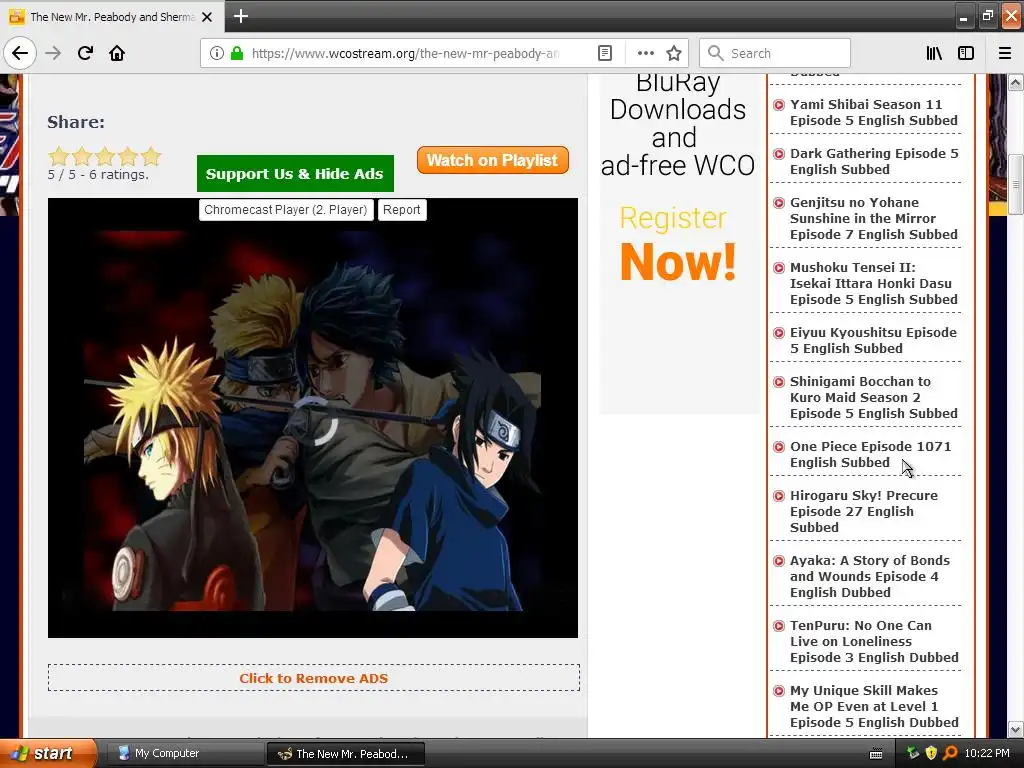Open the Library icon in toolbar

(934, 54)
